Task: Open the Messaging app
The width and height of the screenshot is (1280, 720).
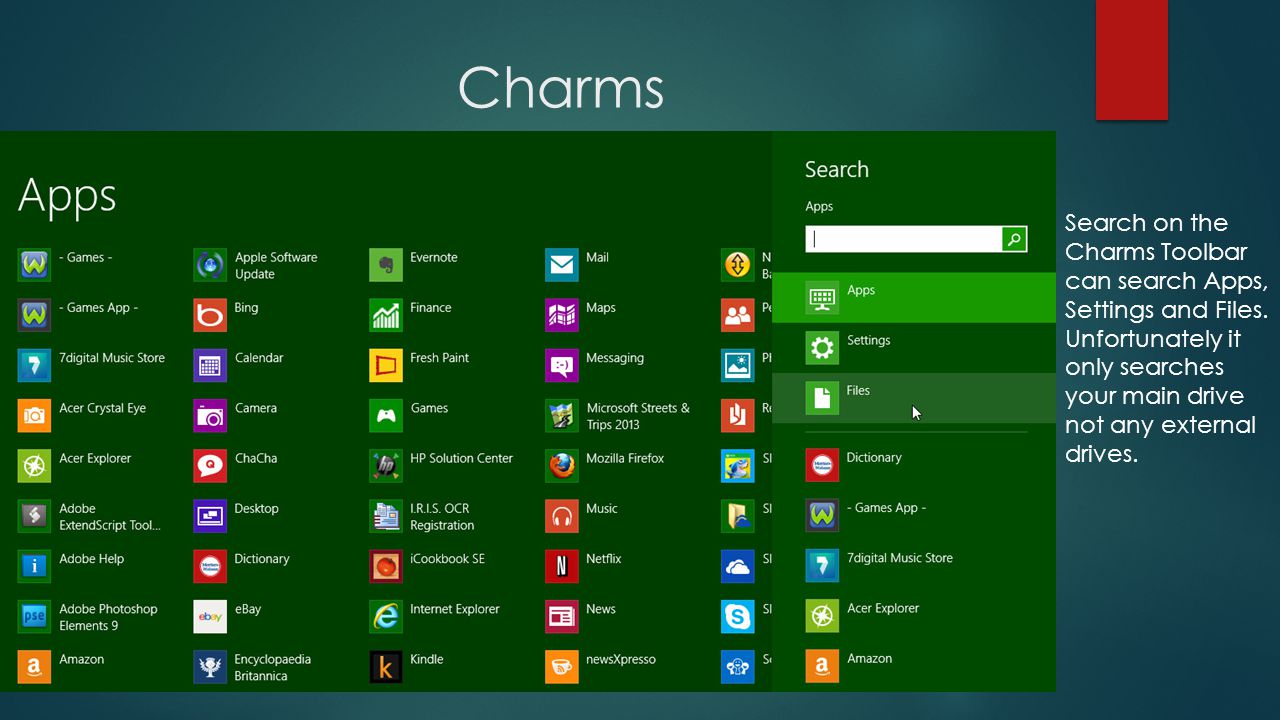Action: click(x=595, y=365)
